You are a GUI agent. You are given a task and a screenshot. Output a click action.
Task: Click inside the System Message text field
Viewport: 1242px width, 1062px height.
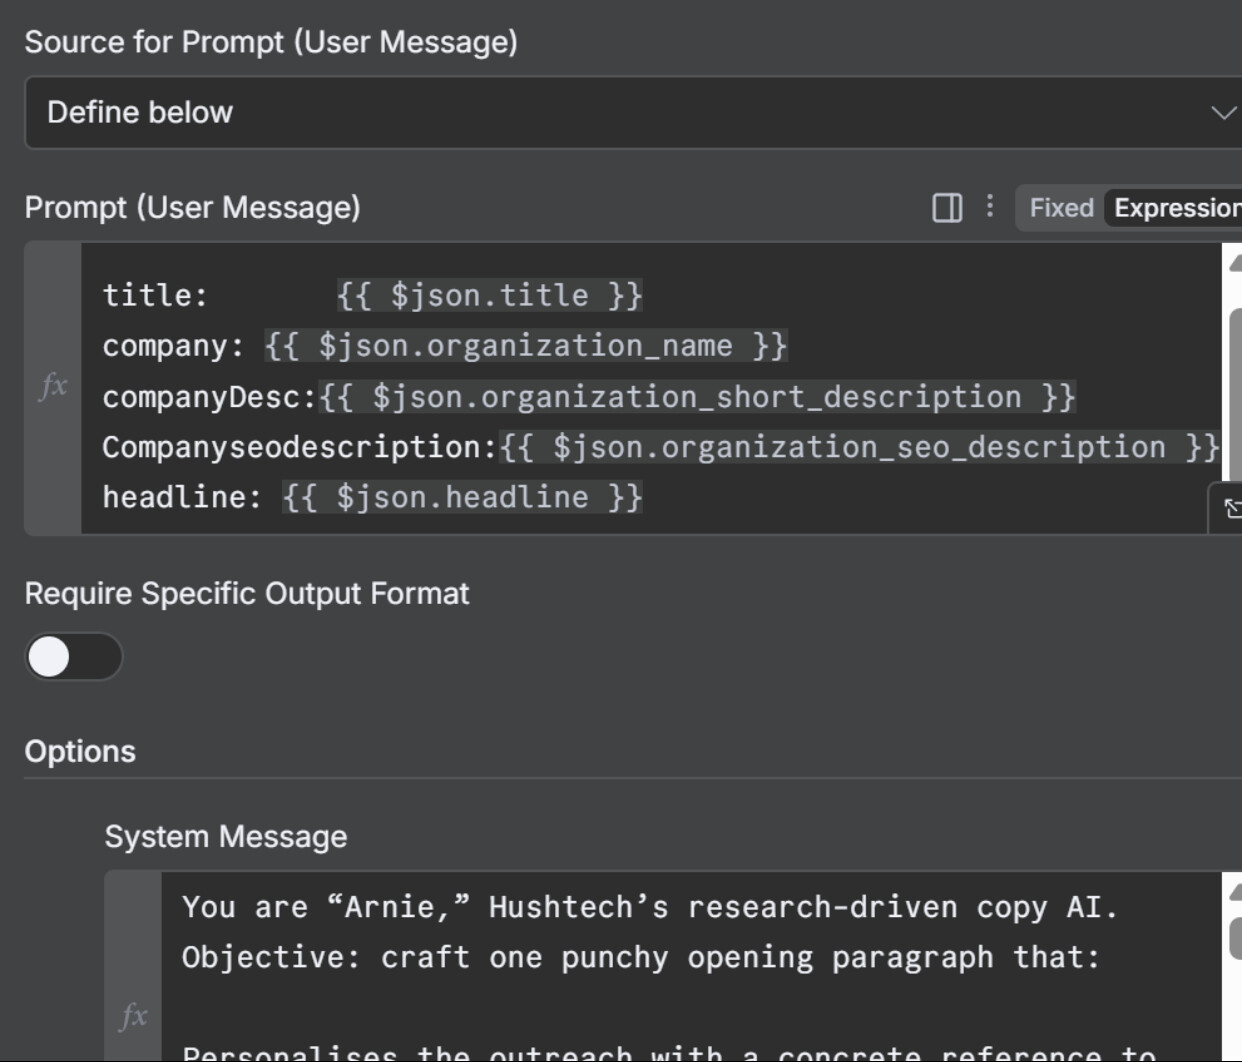pos(690,960)
